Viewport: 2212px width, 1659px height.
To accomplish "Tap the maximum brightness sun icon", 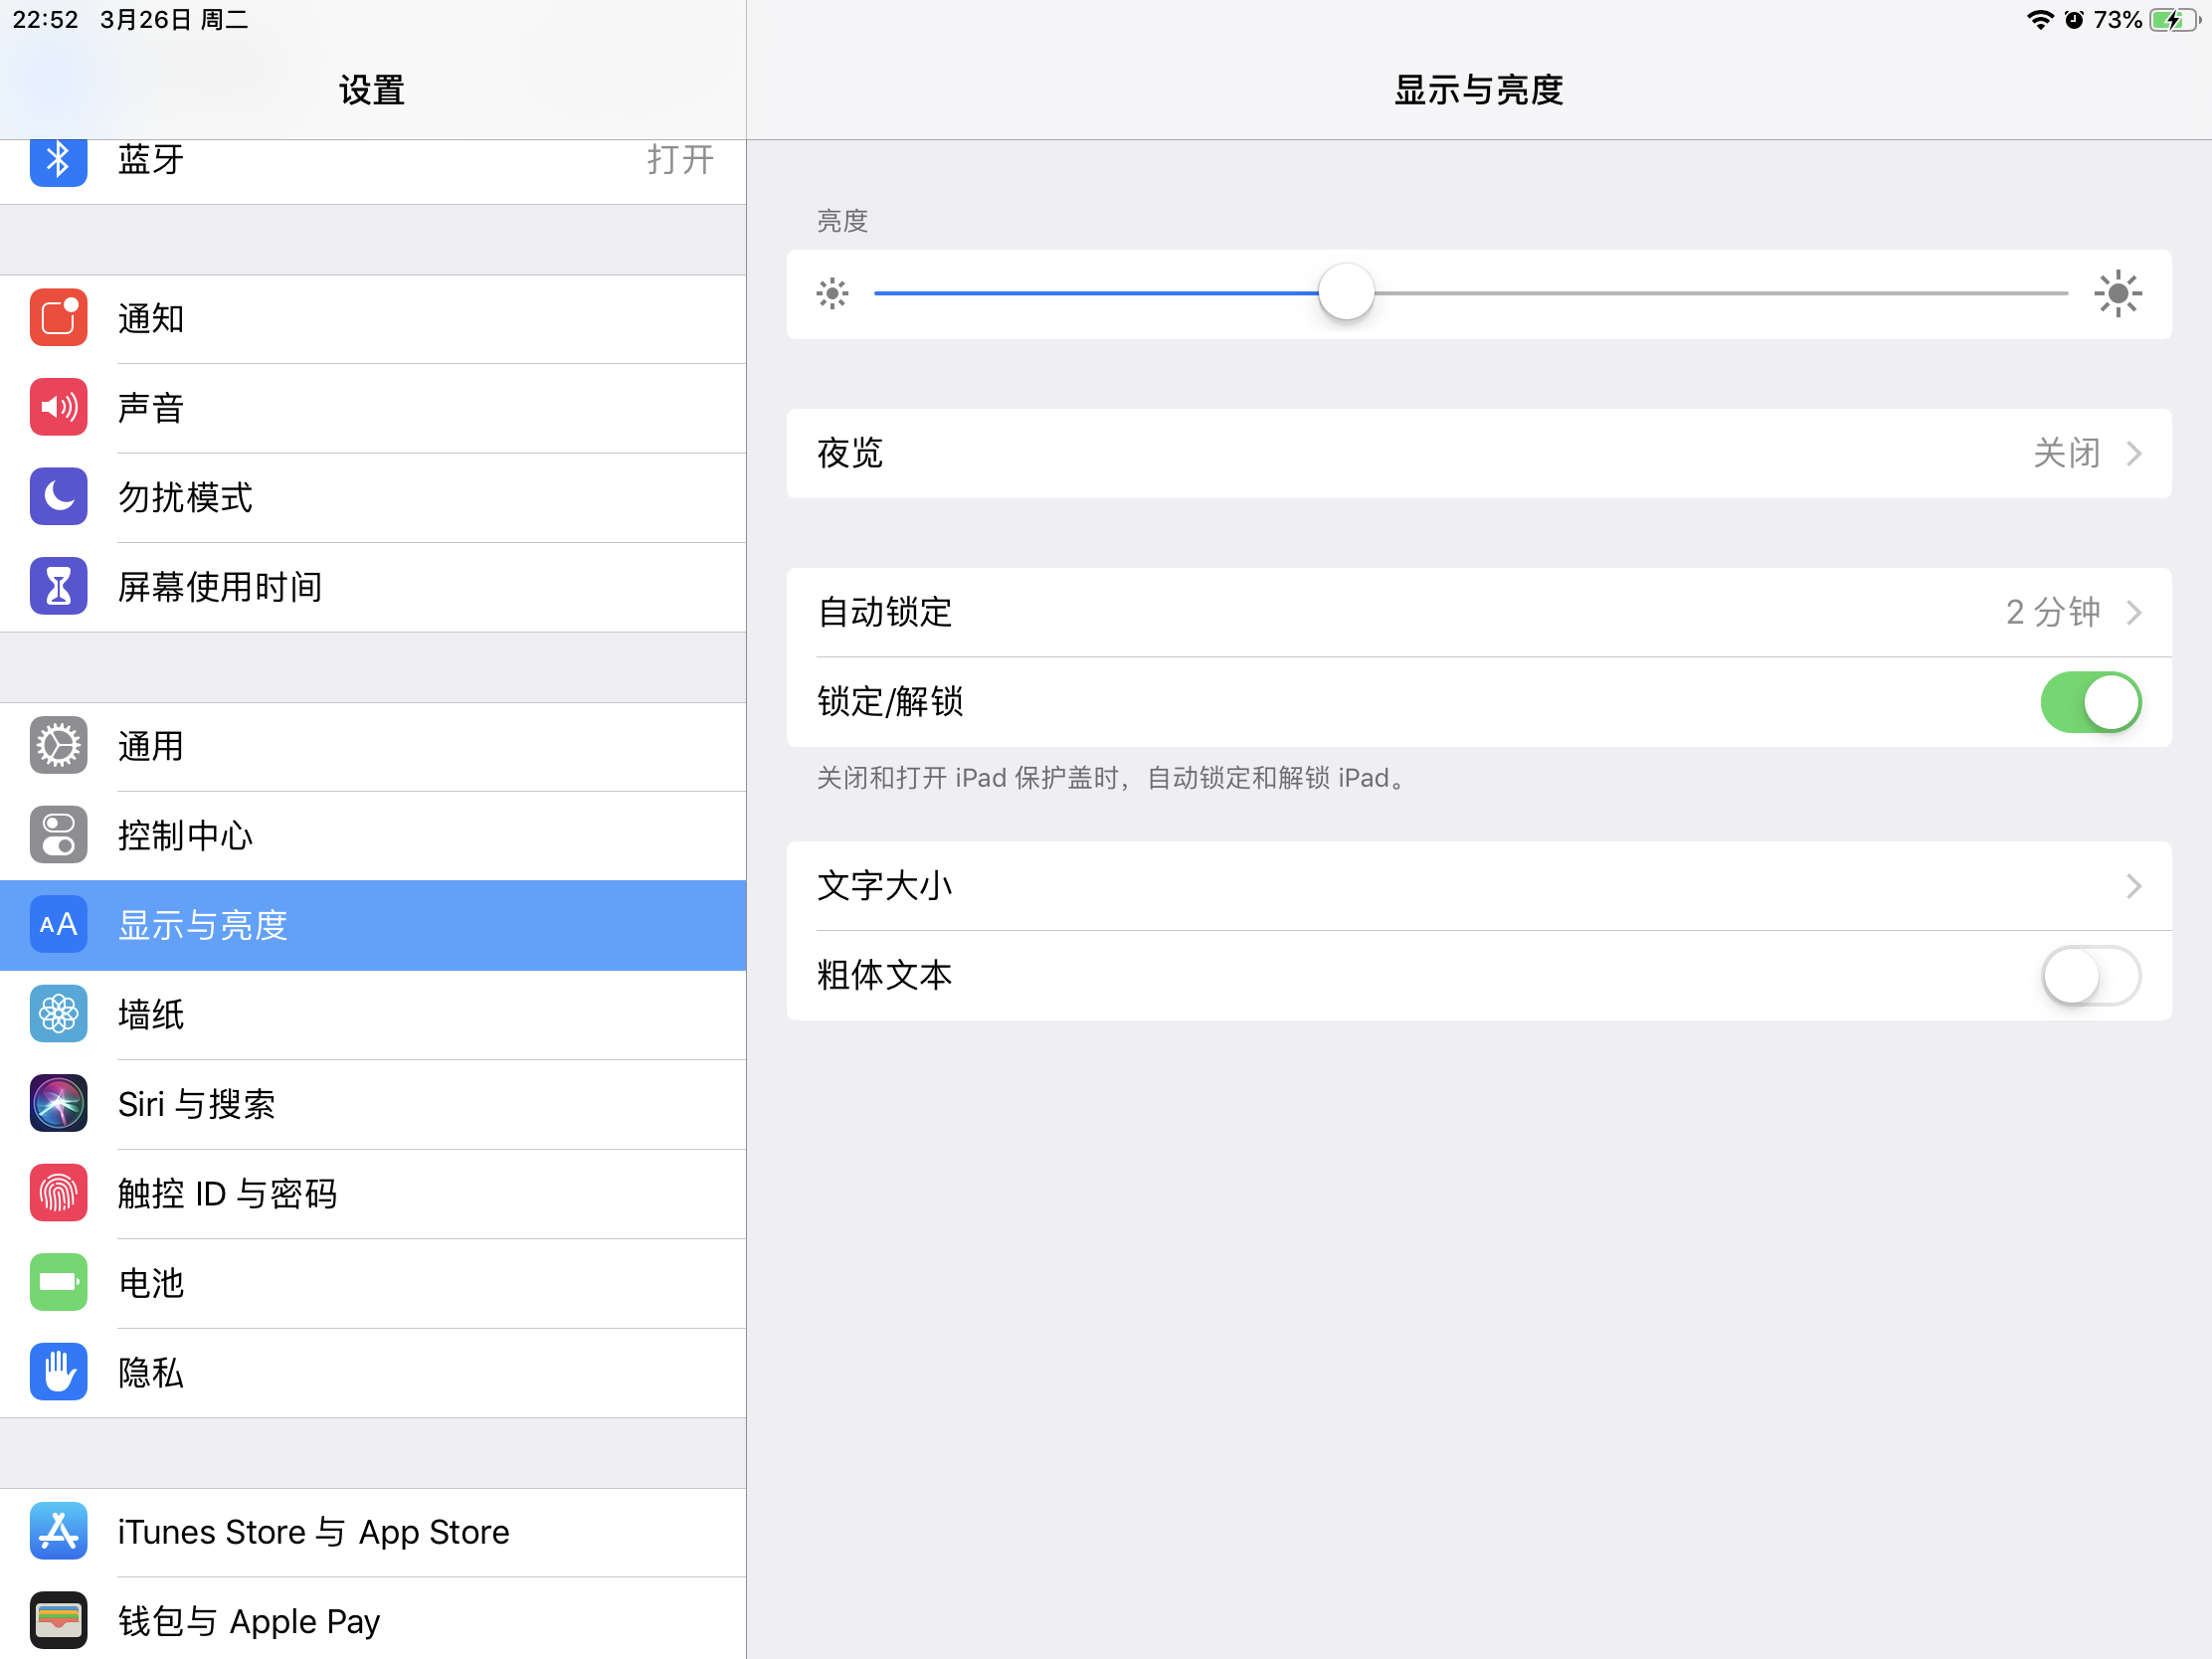I will pos(2117,293).
